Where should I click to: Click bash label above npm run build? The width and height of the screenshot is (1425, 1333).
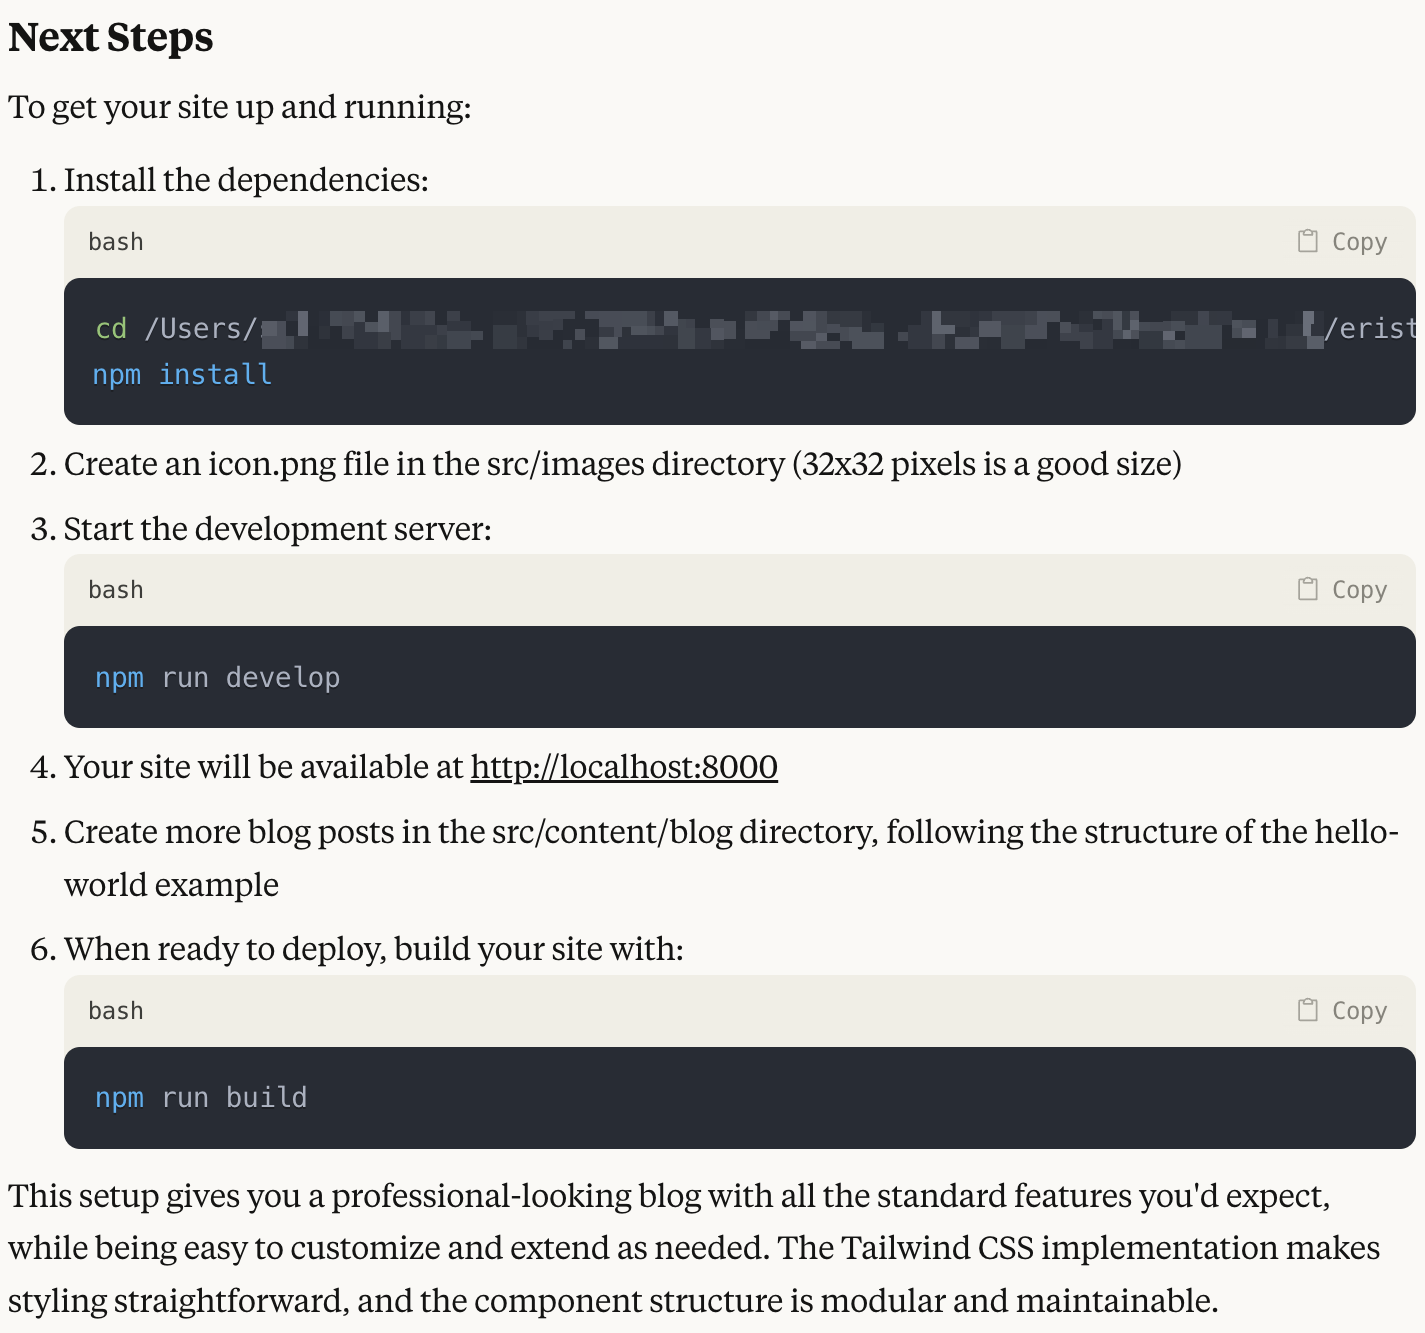click(x=116, y=1011)
